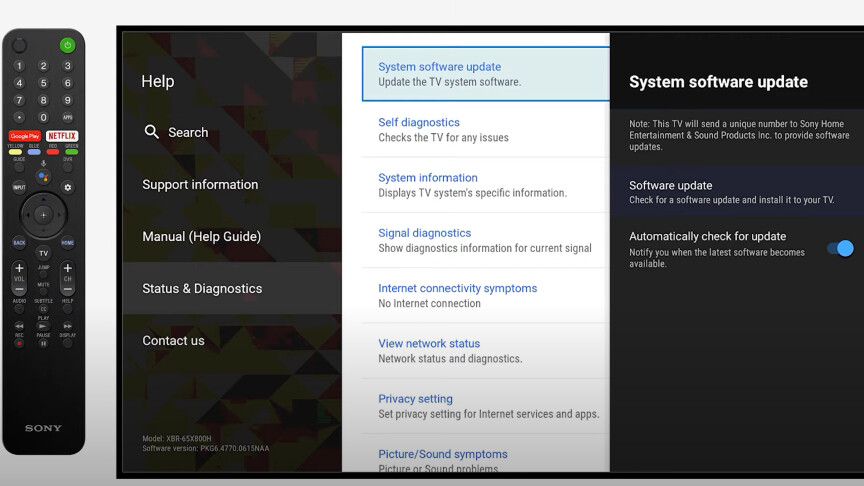Toggle the Automatically check for update switch
This screenshot has width=864, height=486.
pos(840,248)
